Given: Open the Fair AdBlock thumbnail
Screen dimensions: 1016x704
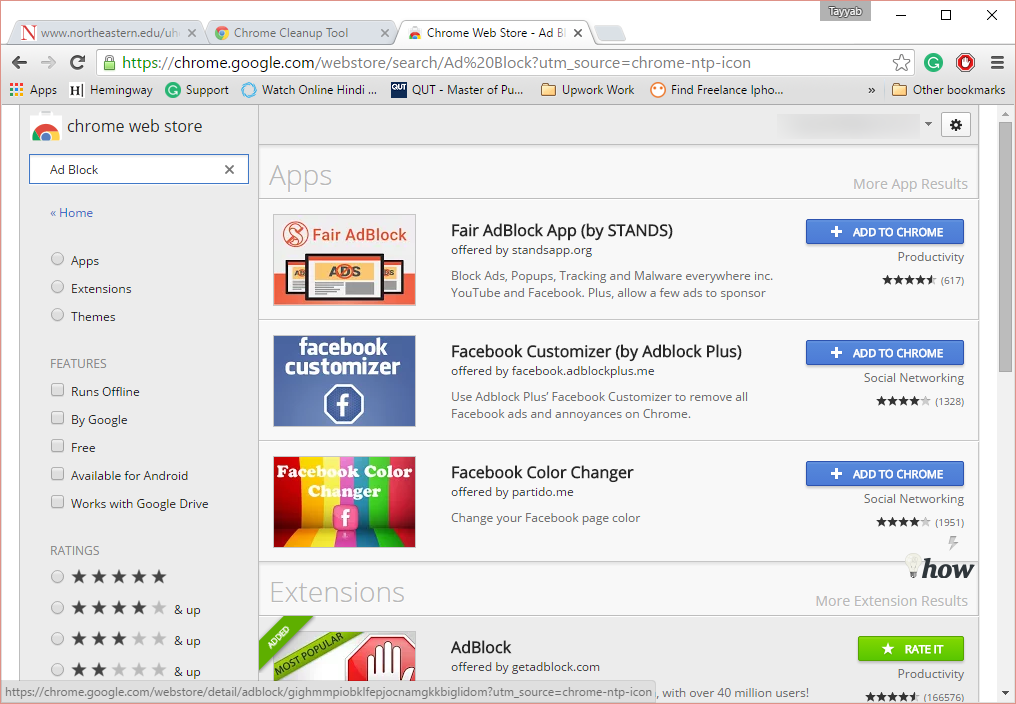Looking at the screenshot, I should click(344, 260).
